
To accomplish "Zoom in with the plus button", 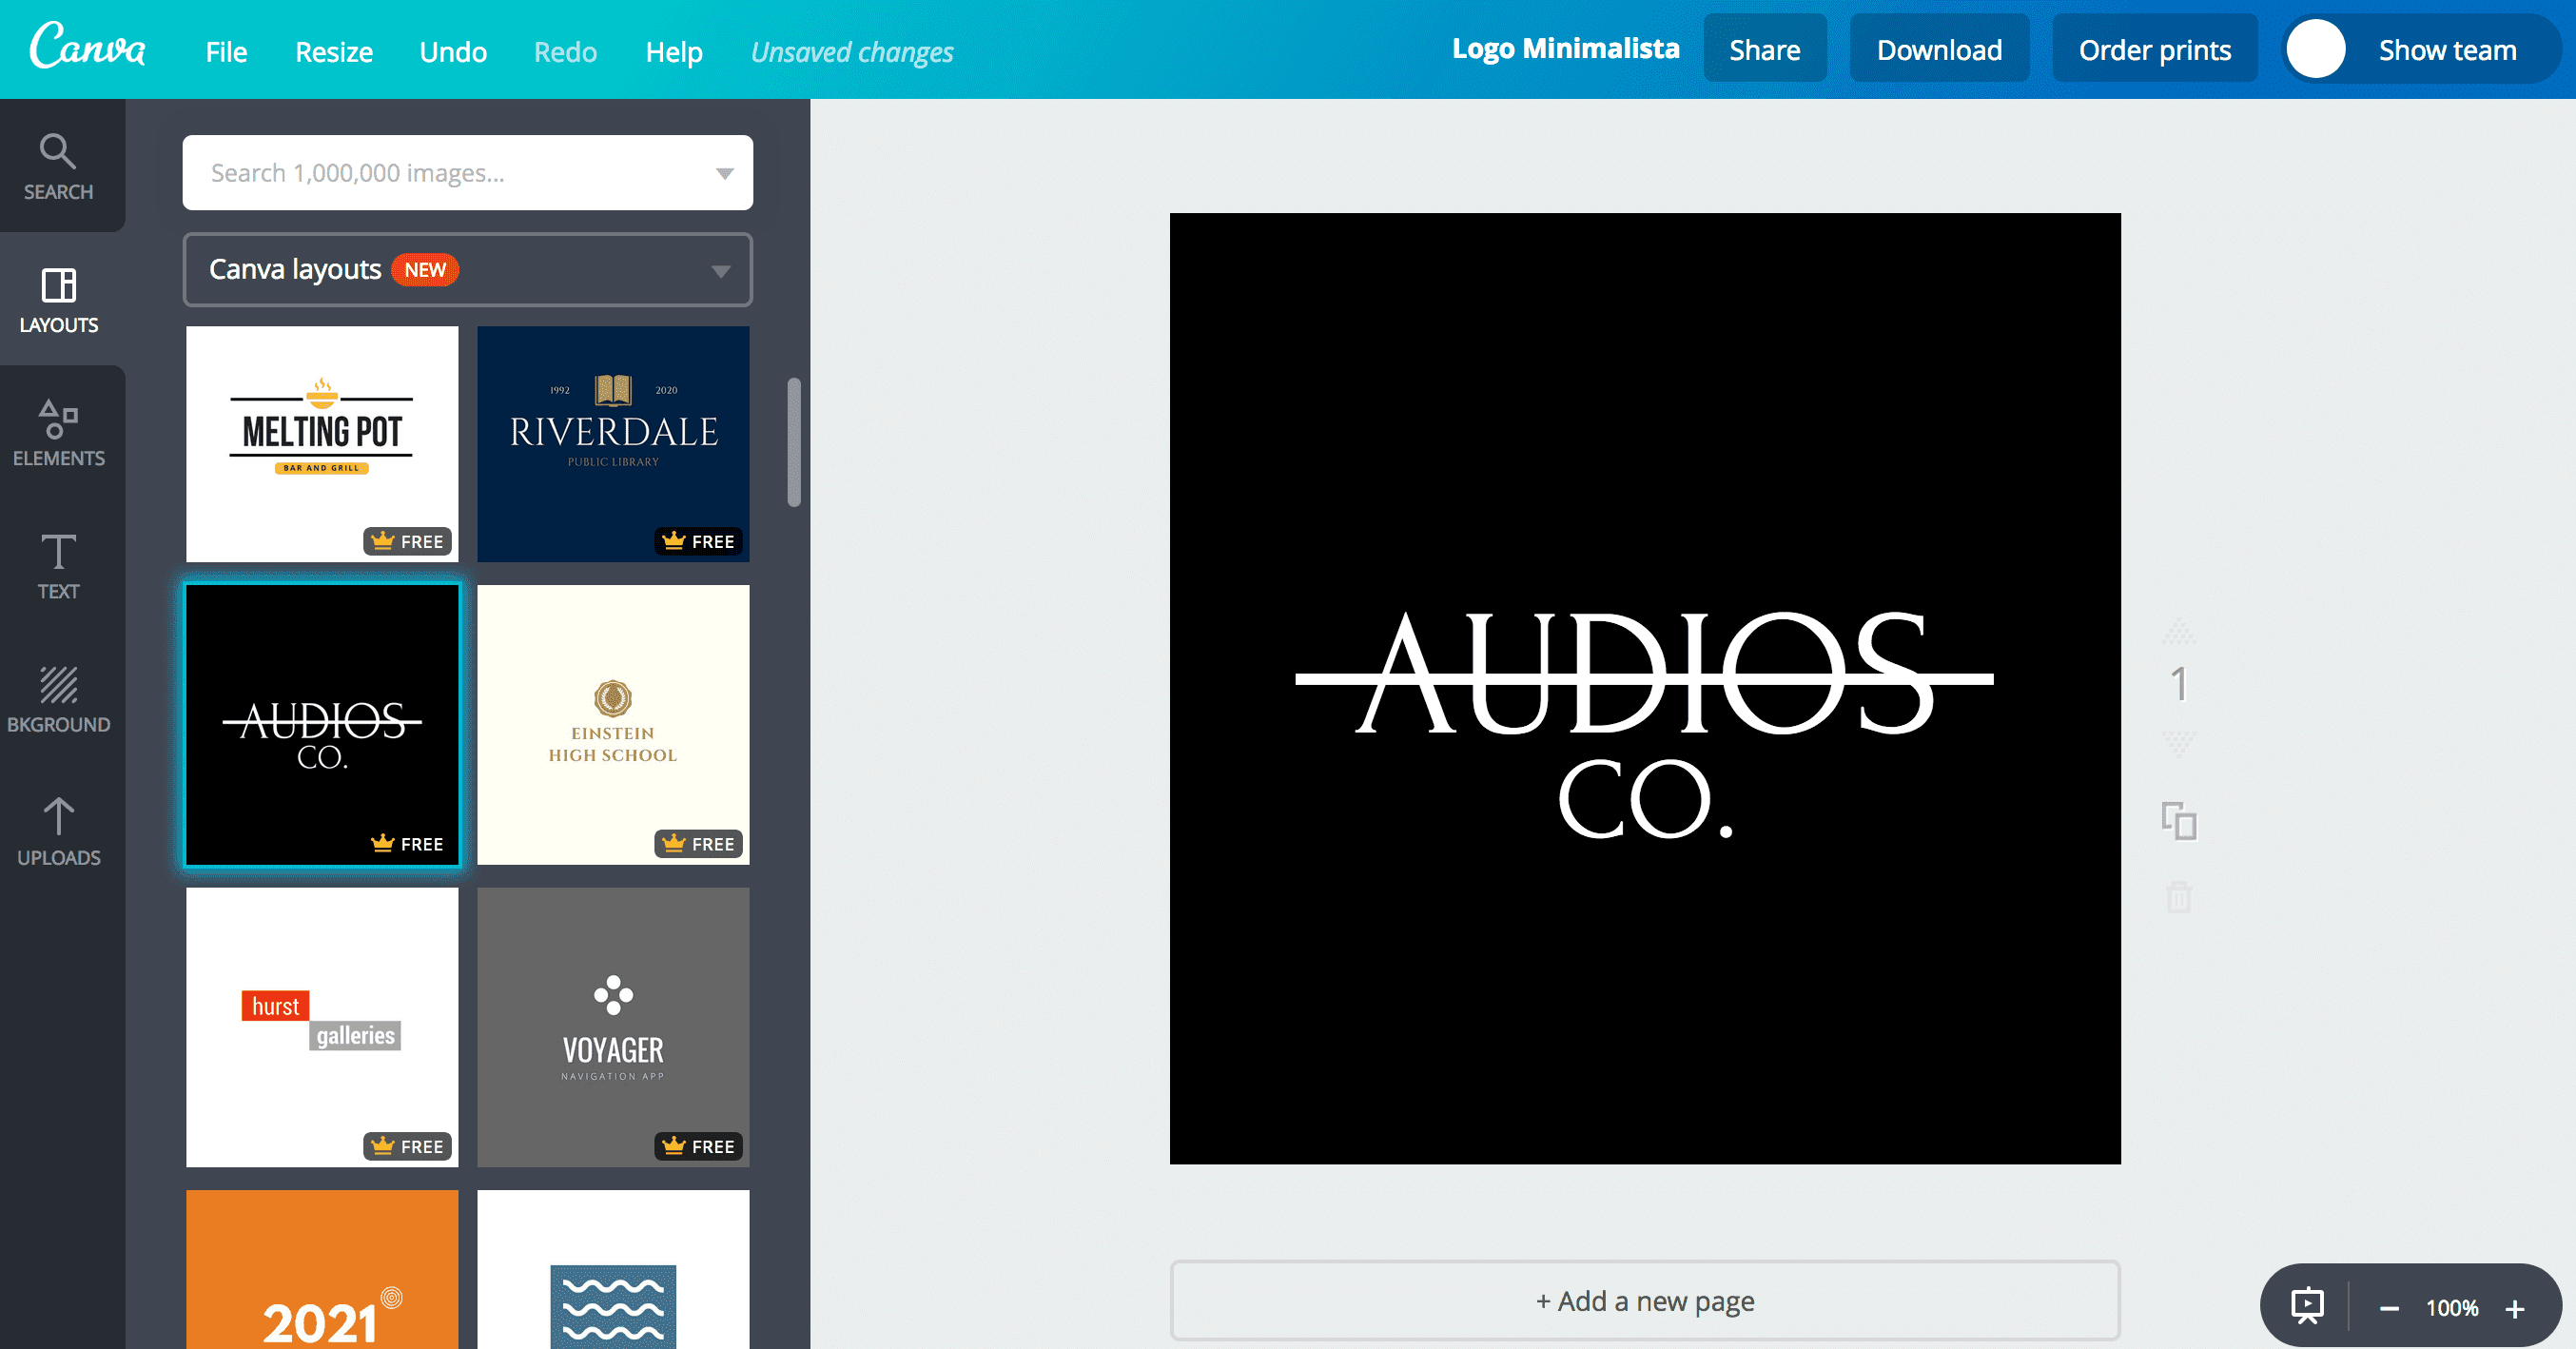I will 2514,1308.
